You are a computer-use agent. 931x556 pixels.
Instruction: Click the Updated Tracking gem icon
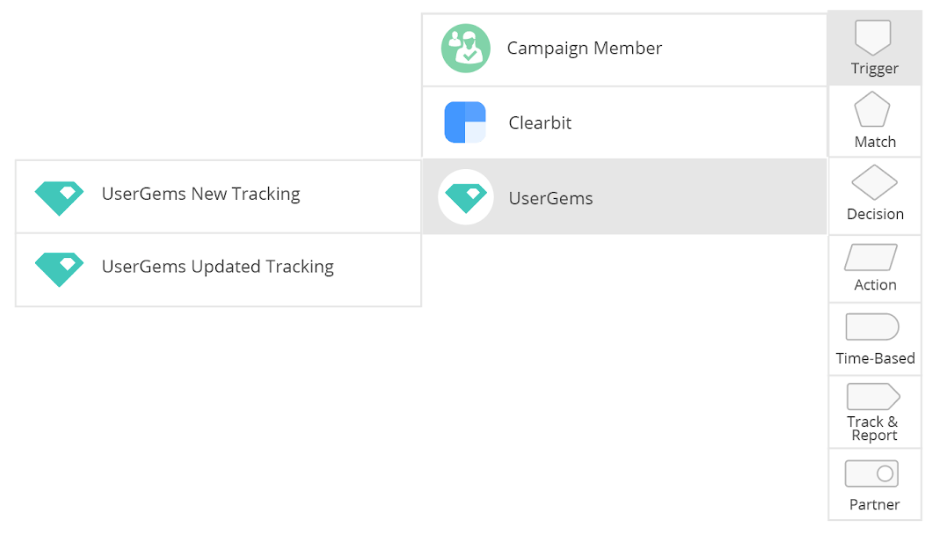59,270
